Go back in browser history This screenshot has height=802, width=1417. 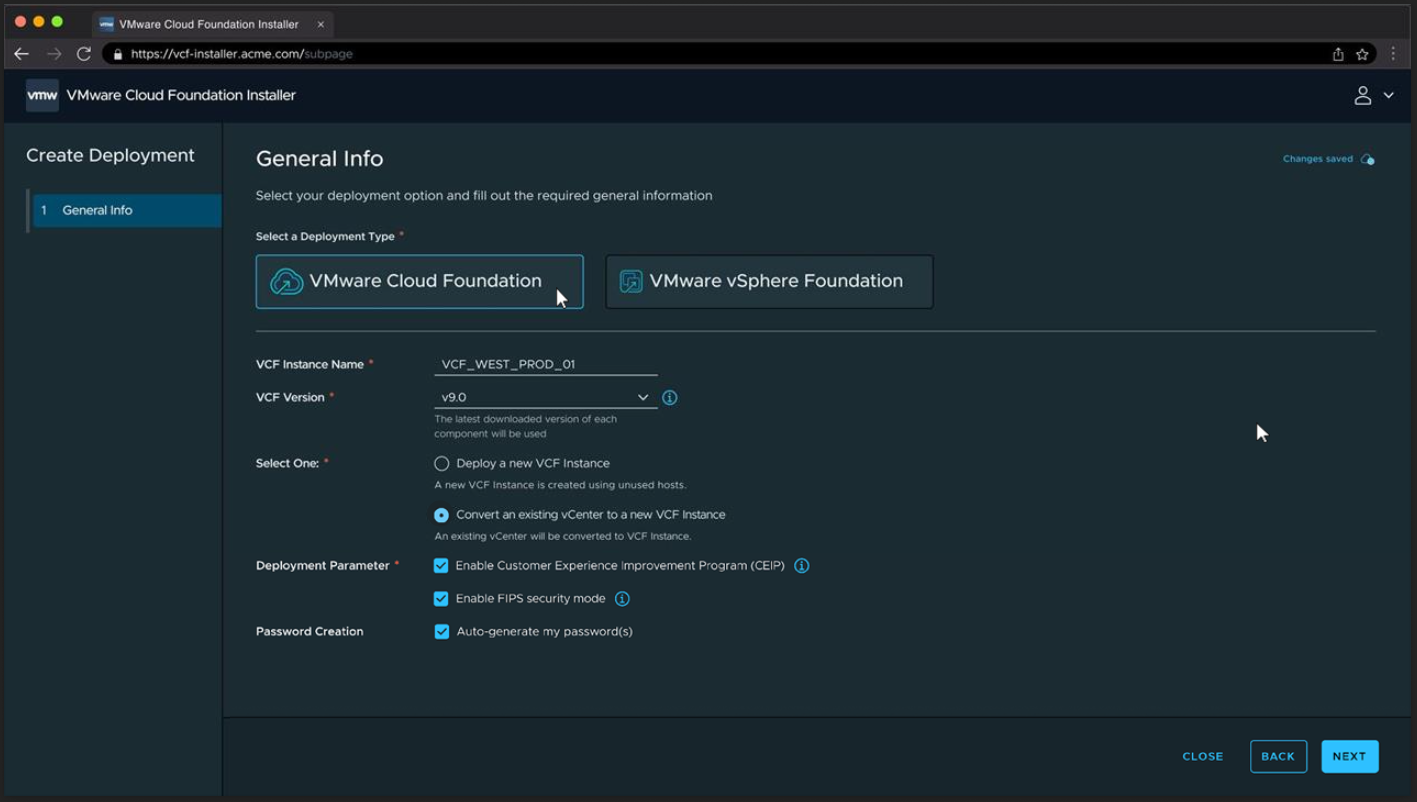coord(22,54)
